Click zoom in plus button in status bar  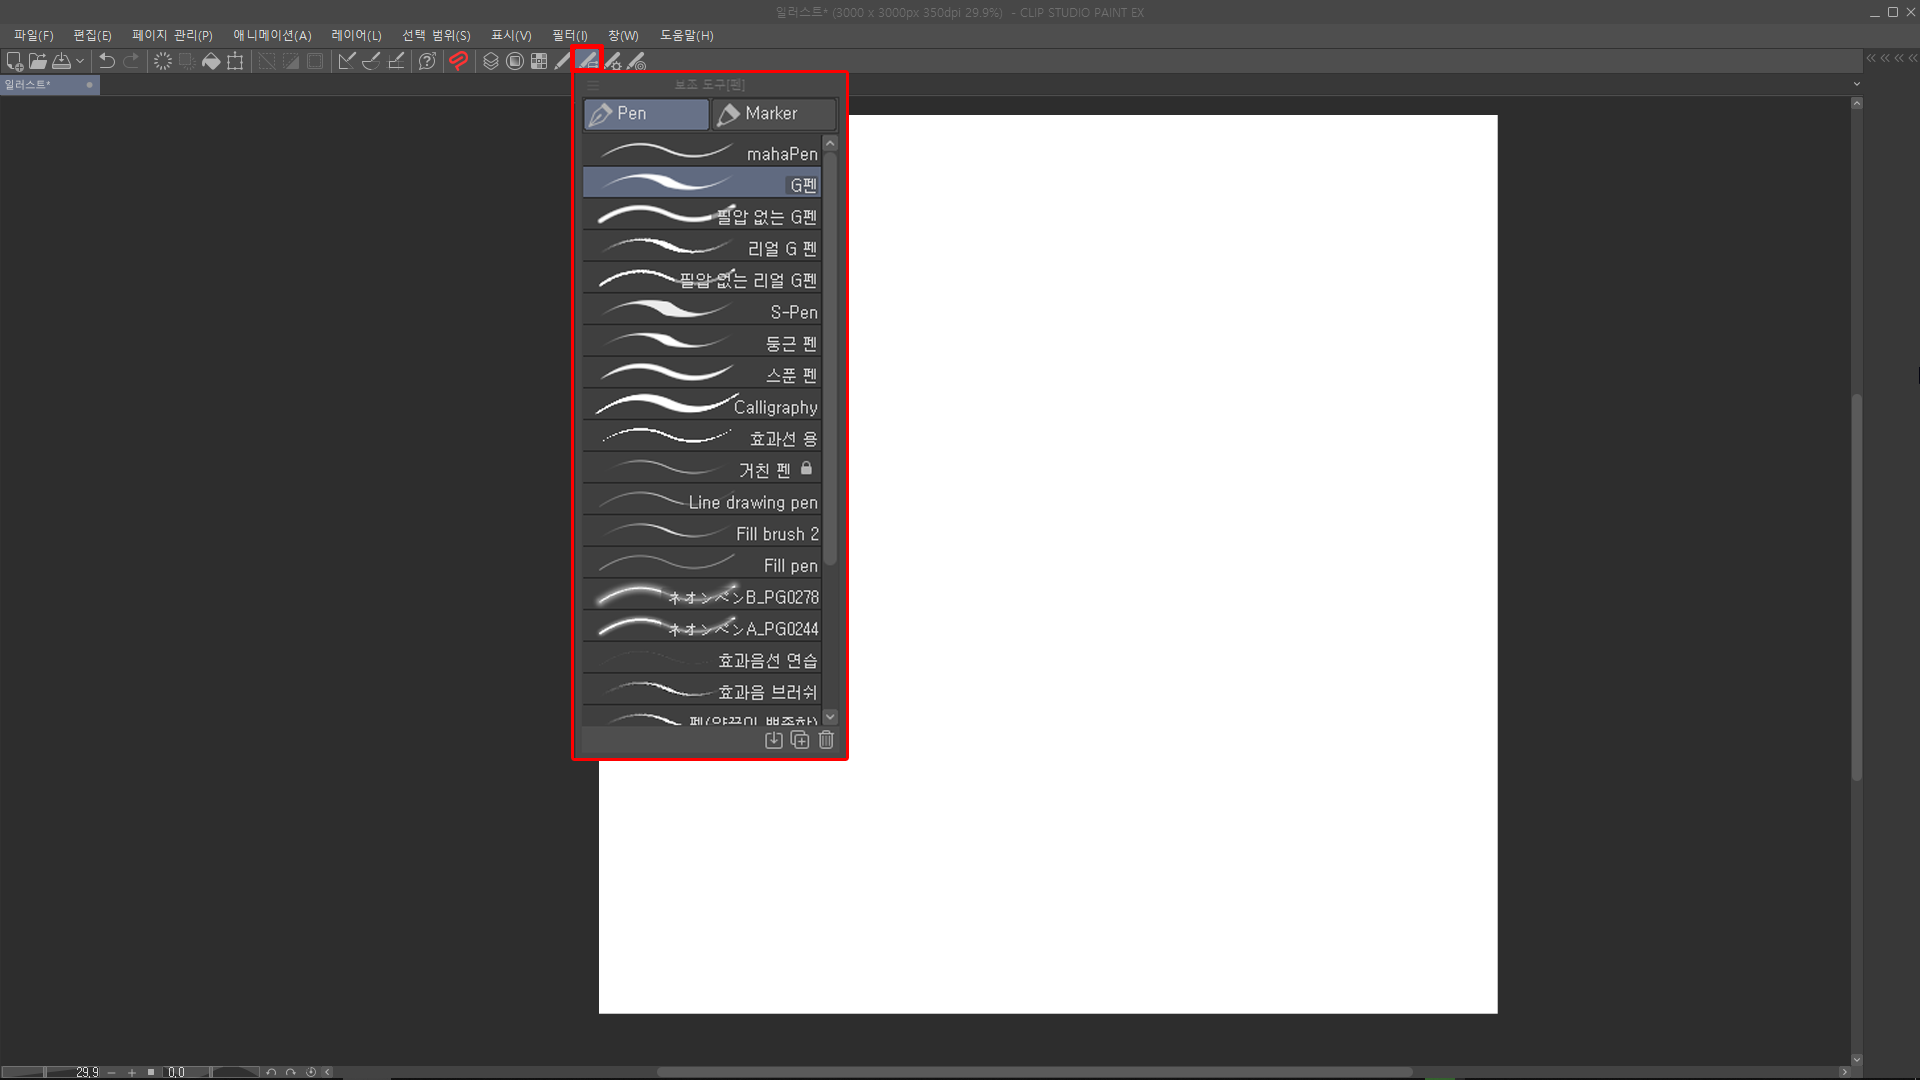click(x=131, y=1072)
